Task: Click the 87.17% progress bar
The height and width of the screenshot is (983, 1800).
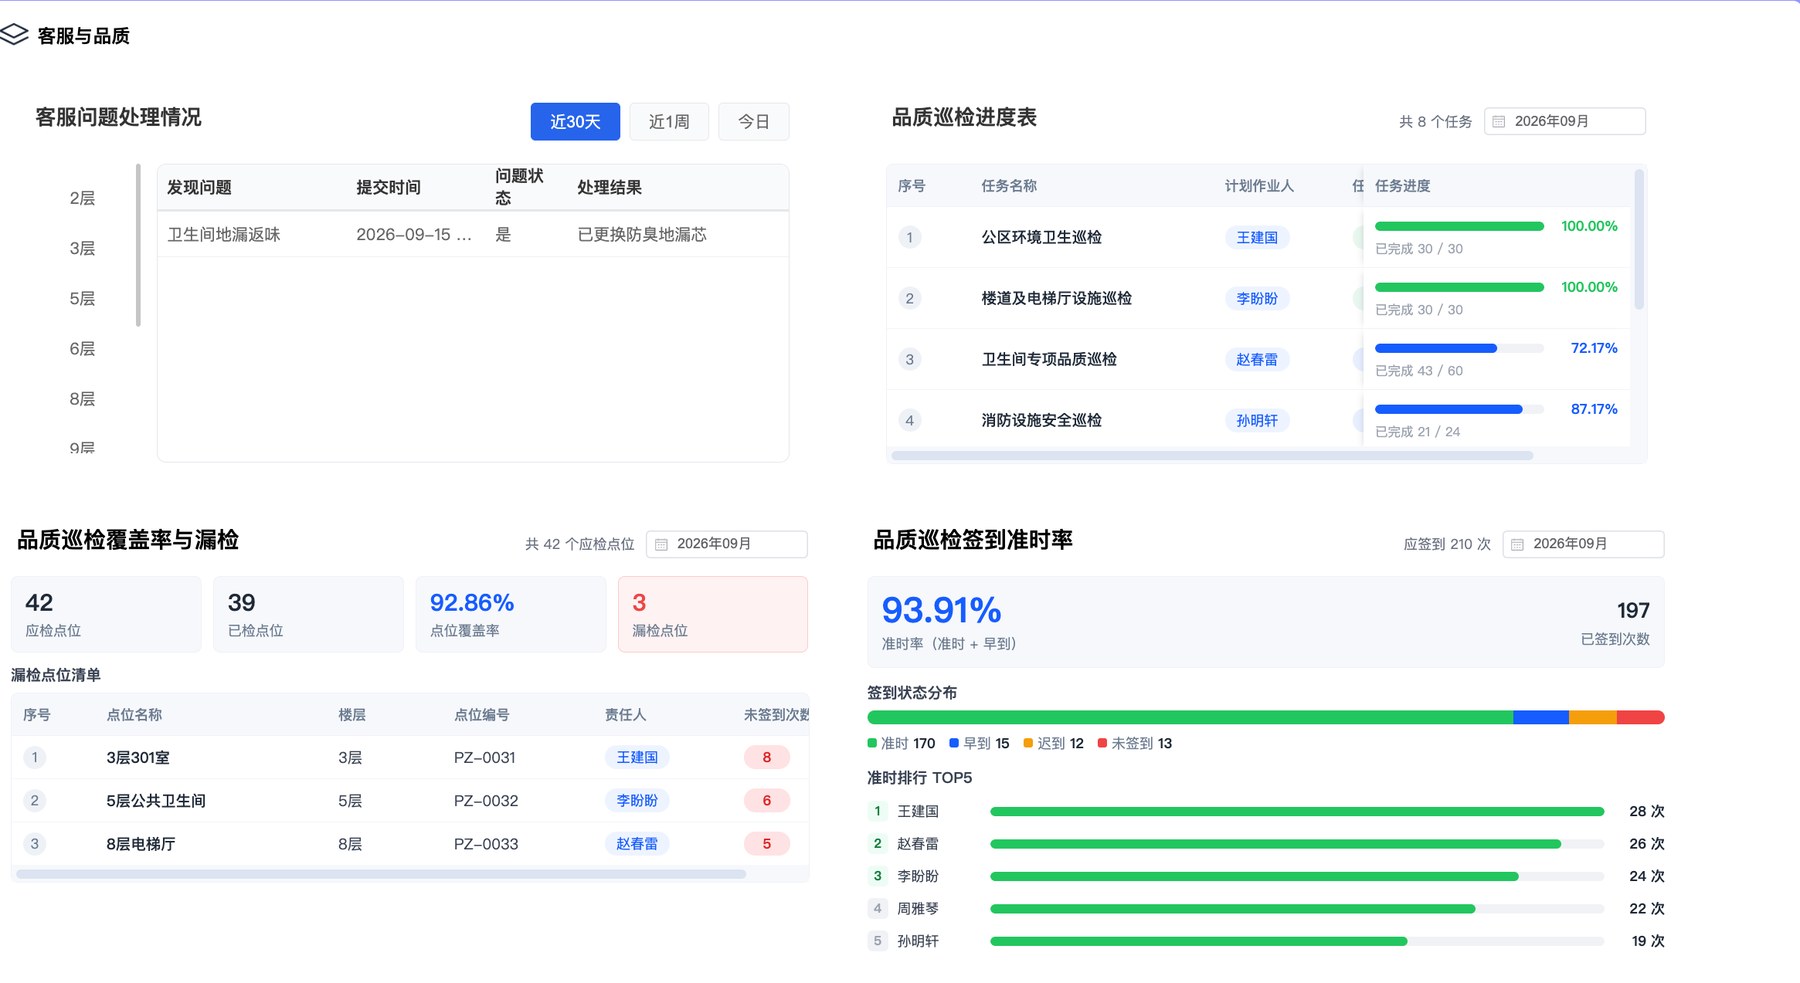Action: [x=1459, y=409]
